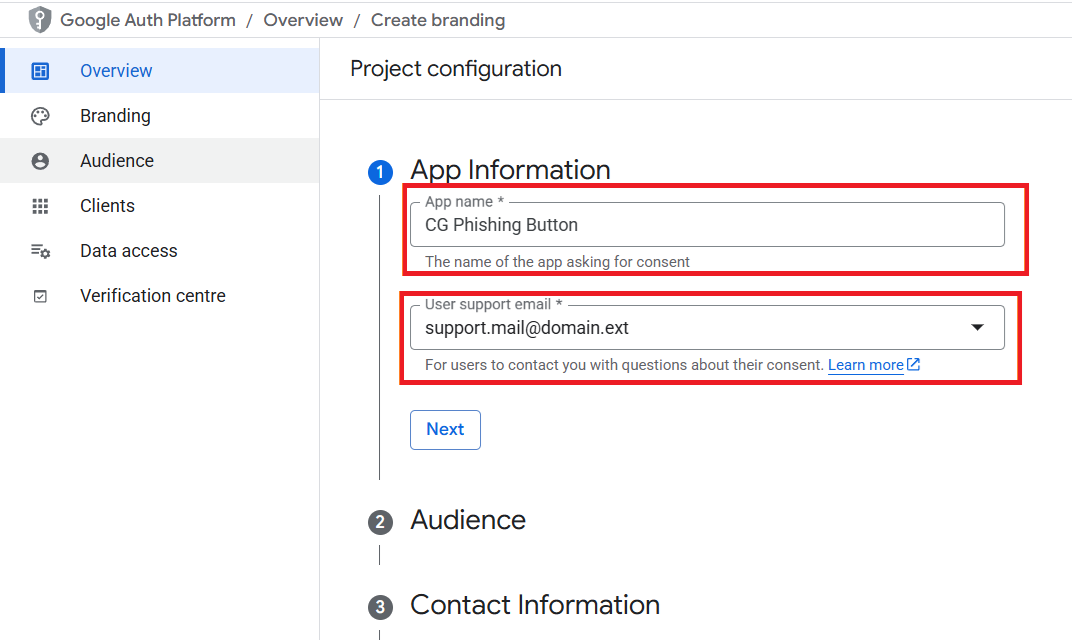Open the Branding sidebar item
Screen dimensions: 1072x640
159,116
